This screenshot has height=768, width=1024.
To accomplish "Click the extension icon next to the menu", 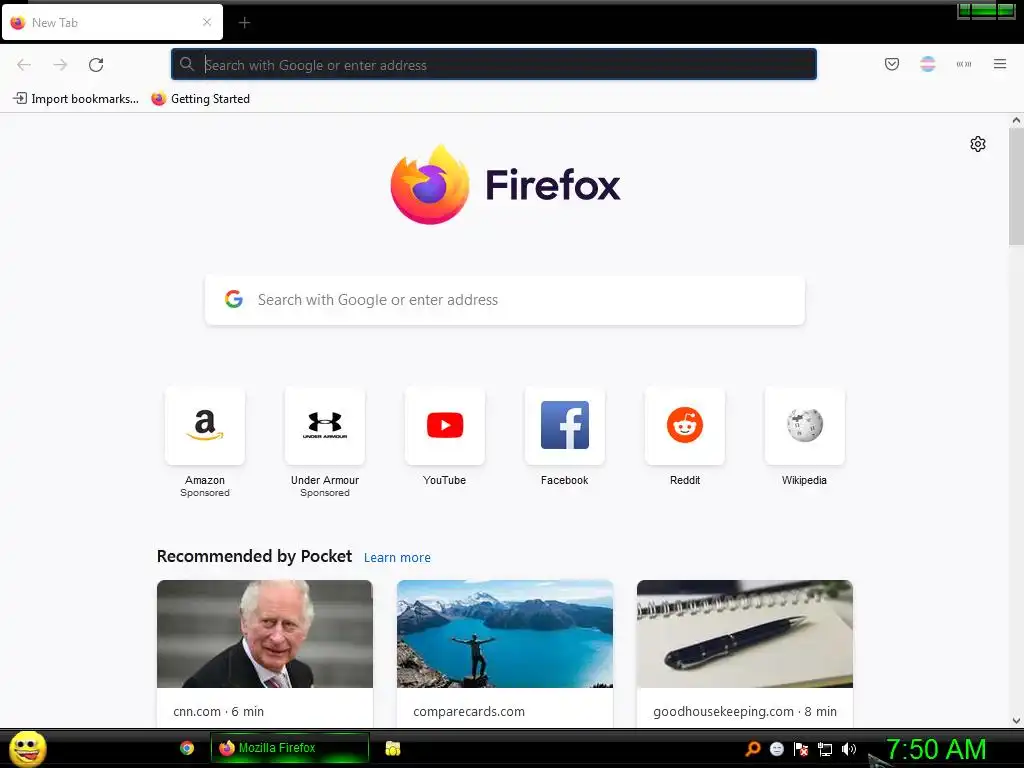I will [963, 64].
